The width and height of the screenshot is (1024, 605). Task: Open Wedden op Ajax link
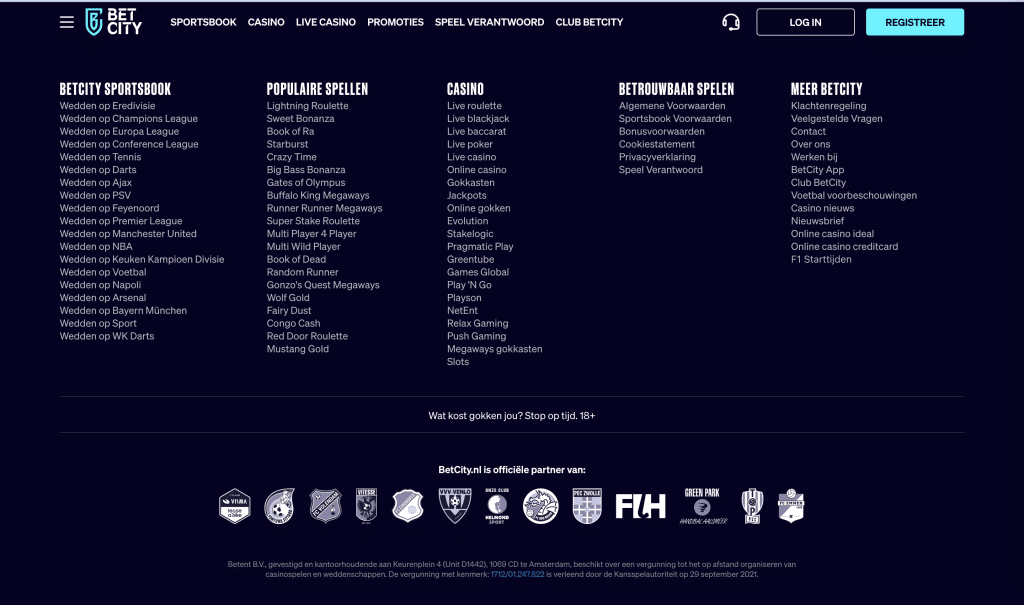pos(95,183)
